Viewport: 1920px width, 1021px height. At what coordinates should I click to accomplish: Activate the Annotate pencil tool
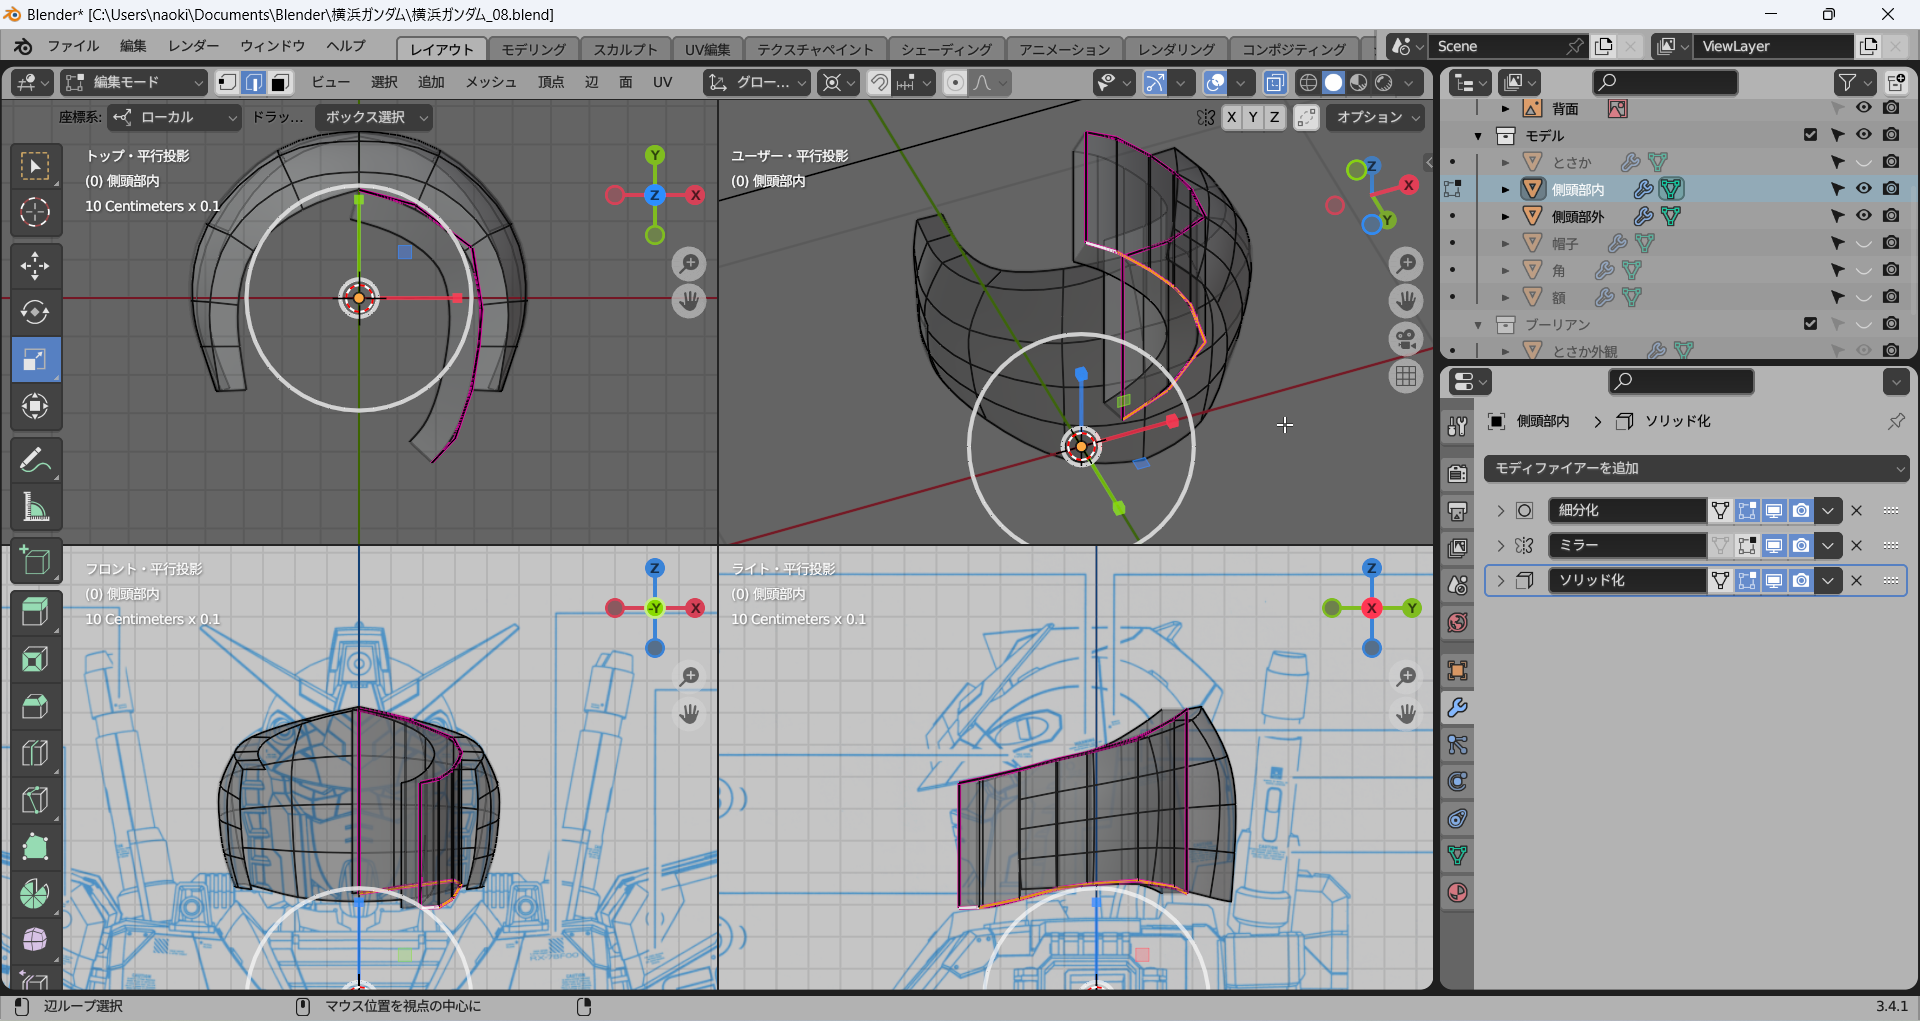click(35, 461)
